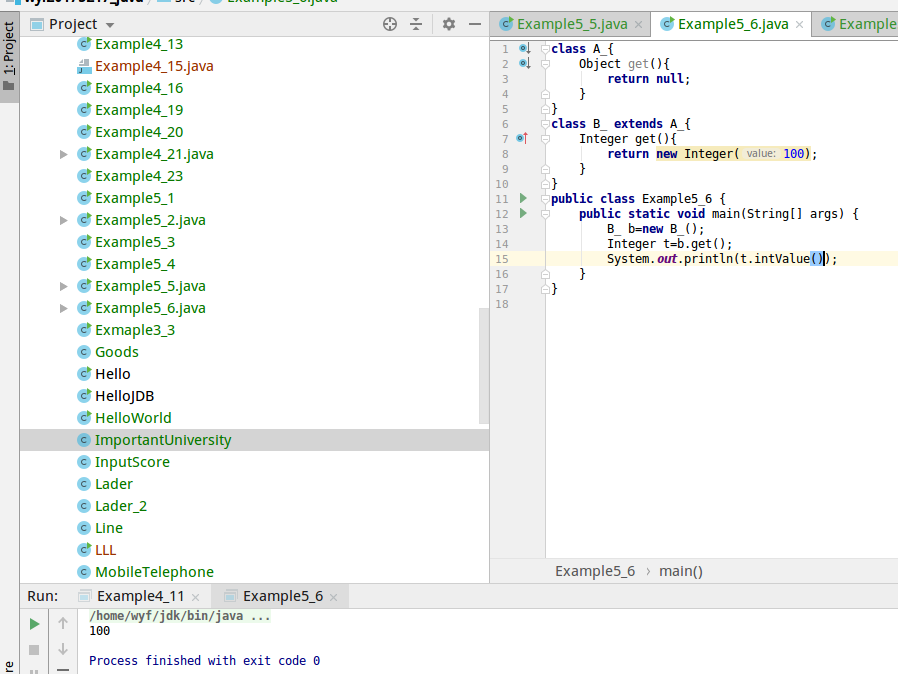Close the Example5_6 run tab
Image resolution: width=898 pixels, height=674 pixels.
tap(334, 597)
